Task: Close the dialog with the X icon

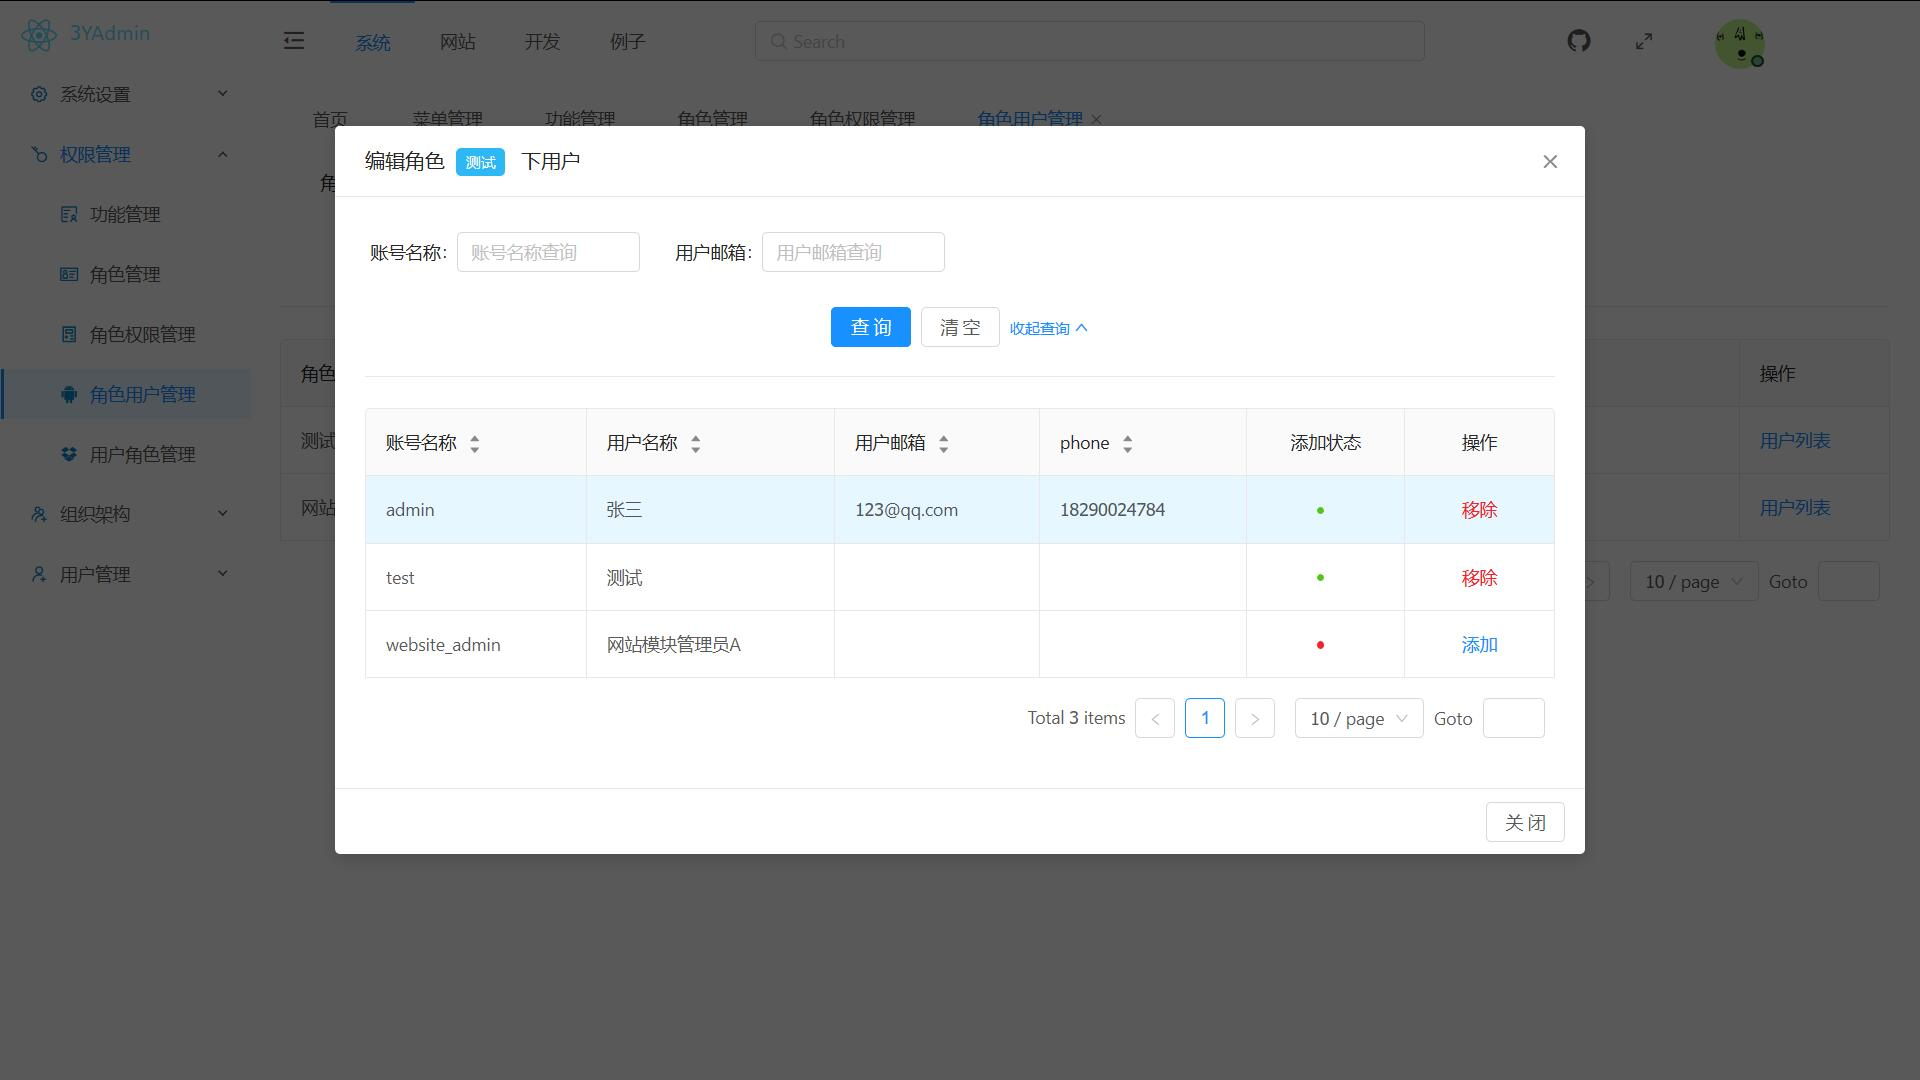Action: [x=1549, y=161]
